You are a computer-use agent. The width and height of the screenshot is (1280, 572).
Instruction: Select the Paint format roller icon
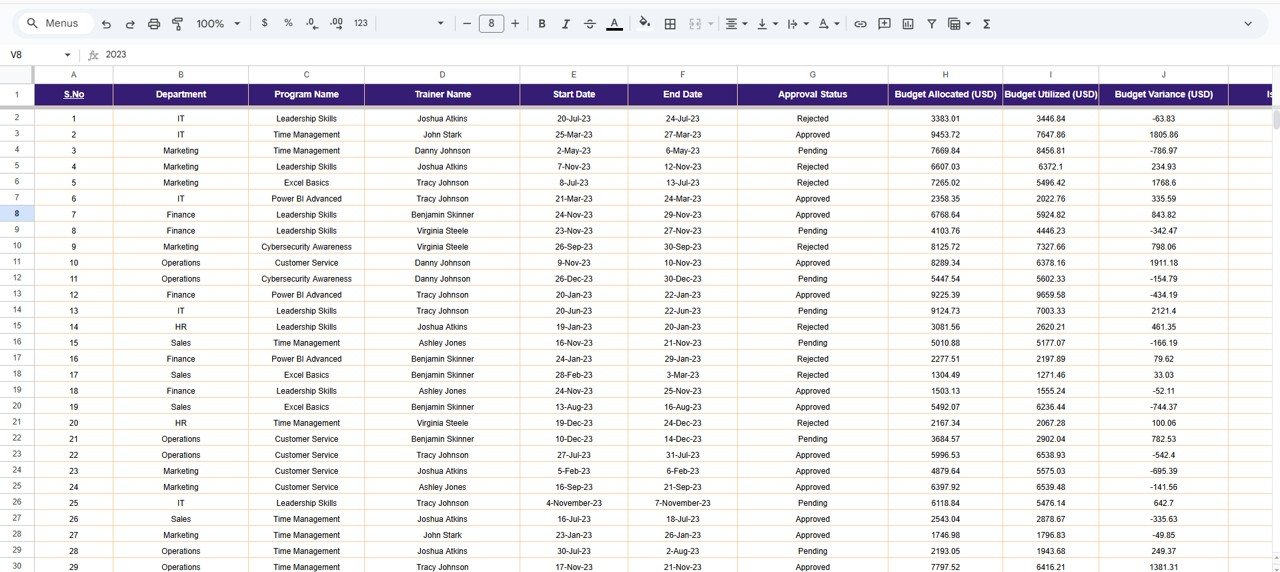pos(178,24)
